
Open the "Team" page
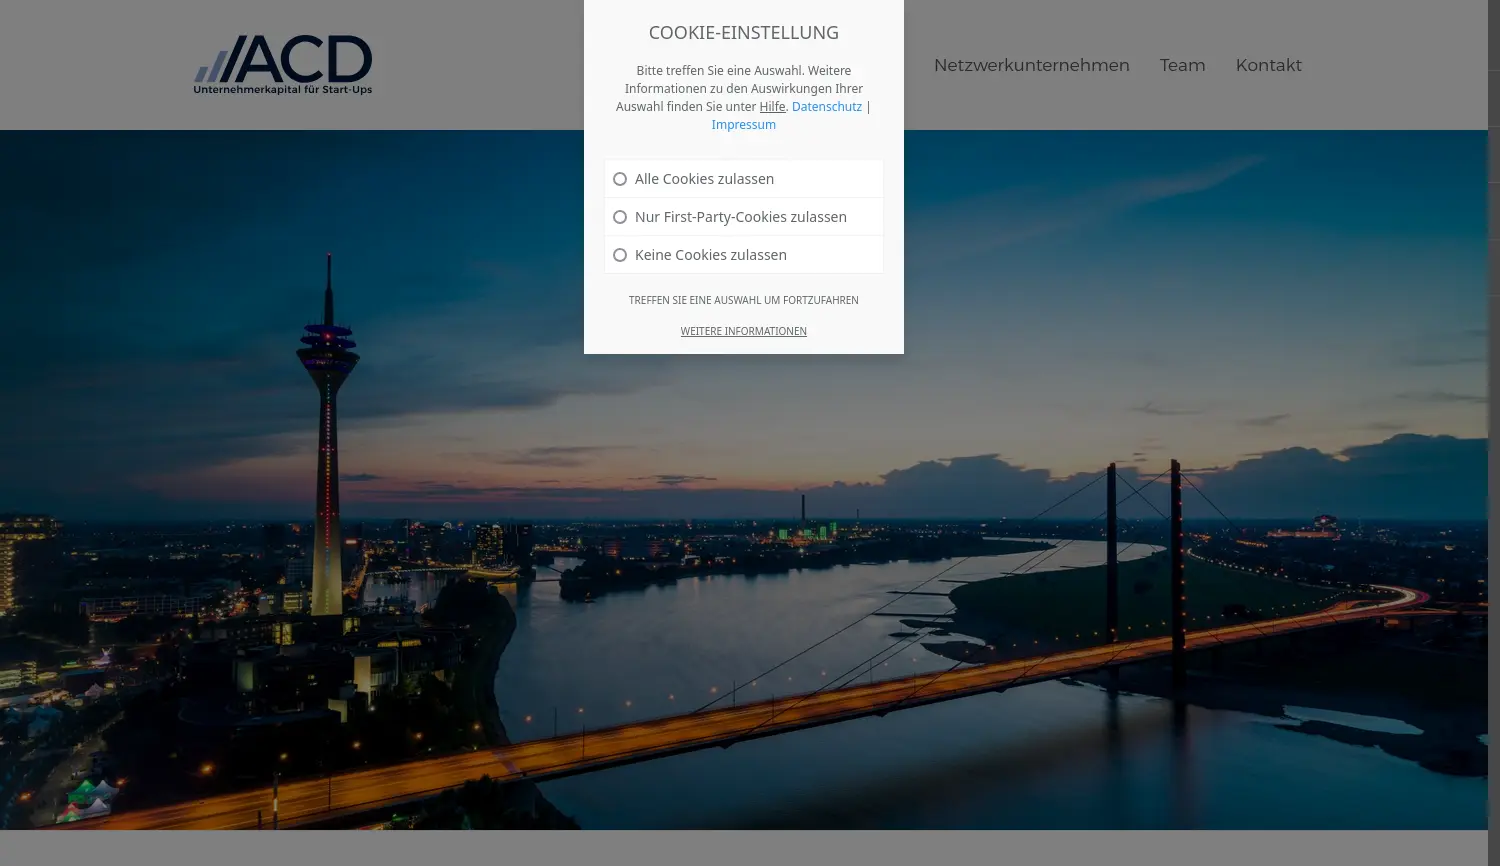tap(1183, 65)
